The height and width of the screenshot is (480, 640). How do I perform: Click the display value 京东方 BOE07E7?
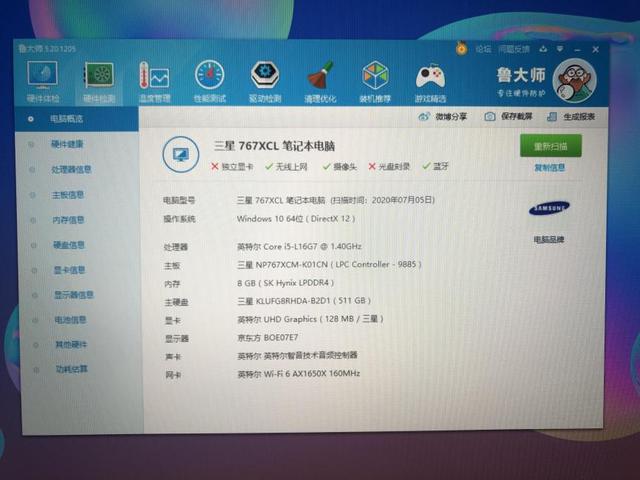268,338
